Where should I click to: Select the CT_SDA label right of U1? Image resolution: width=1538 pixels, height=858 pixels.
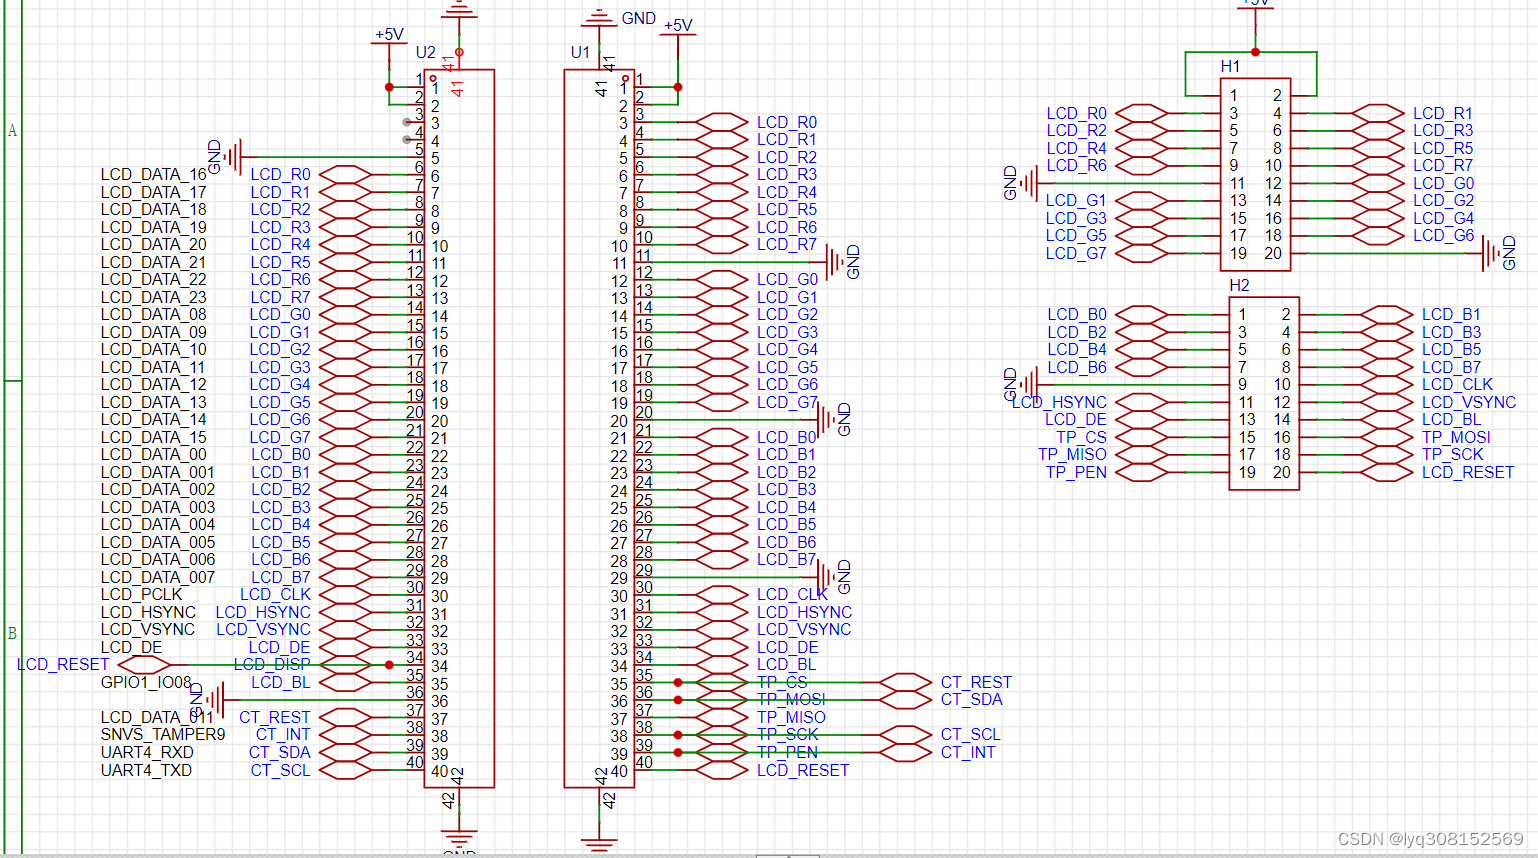pyautogui.click(x=972, y=699)
